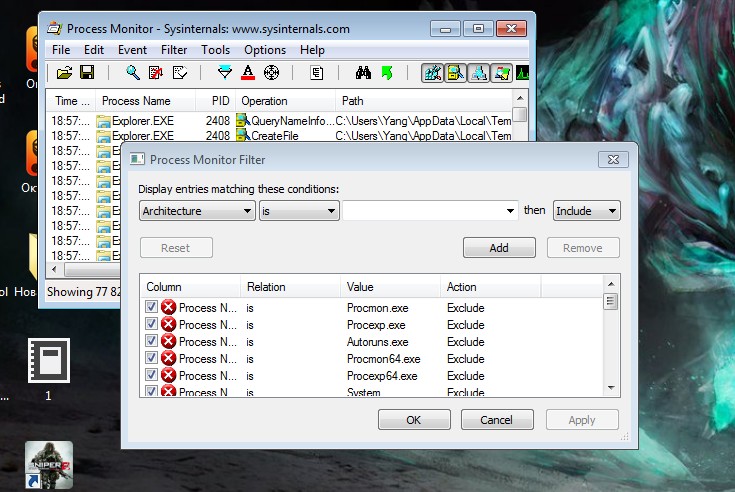Screen dimensions: 735x492
Task: Open the Process Tree toolbar icon
Action: point(317,73)
